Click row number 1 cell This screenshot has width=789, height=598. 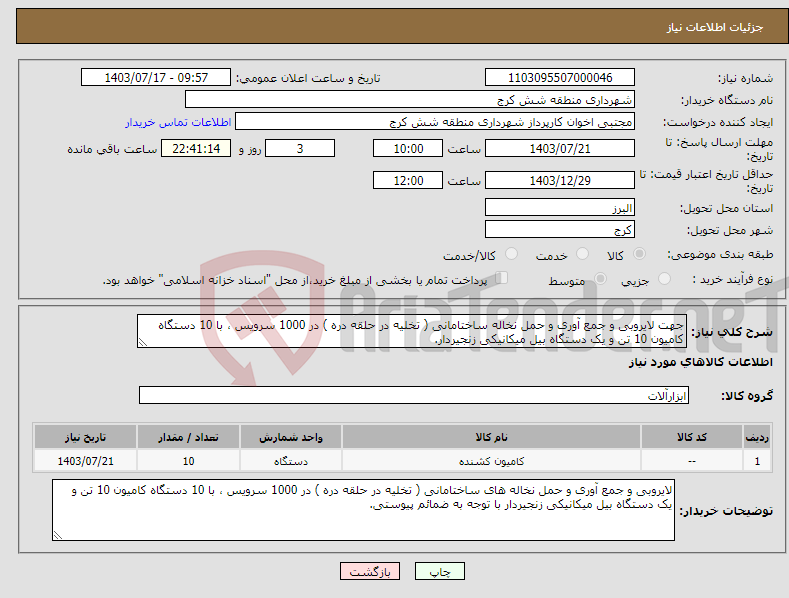click(757, 461)
